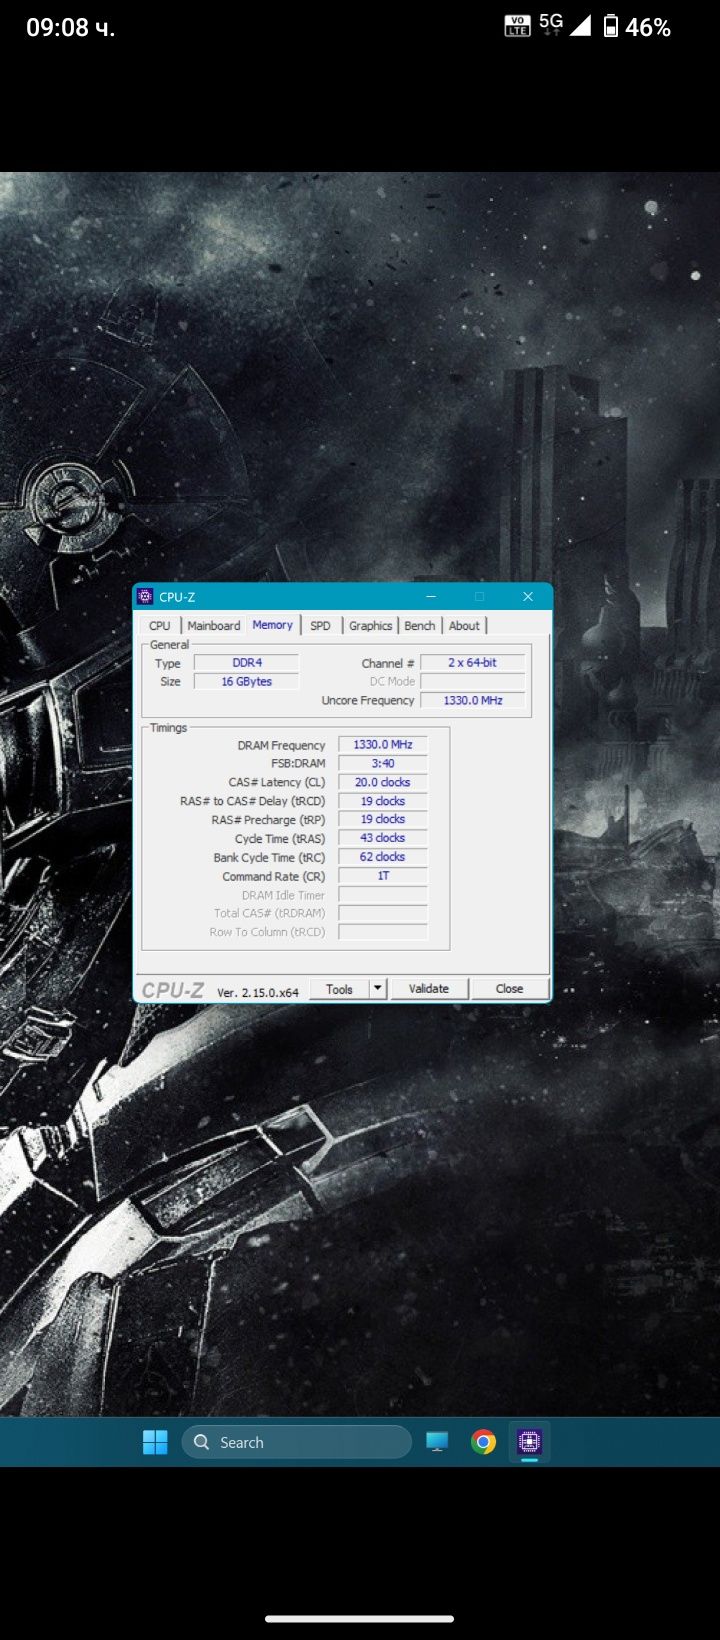Screen dimensions: 720x1640
Task: Click the Close button in CPU-Z footer
Action: point(509,989)
